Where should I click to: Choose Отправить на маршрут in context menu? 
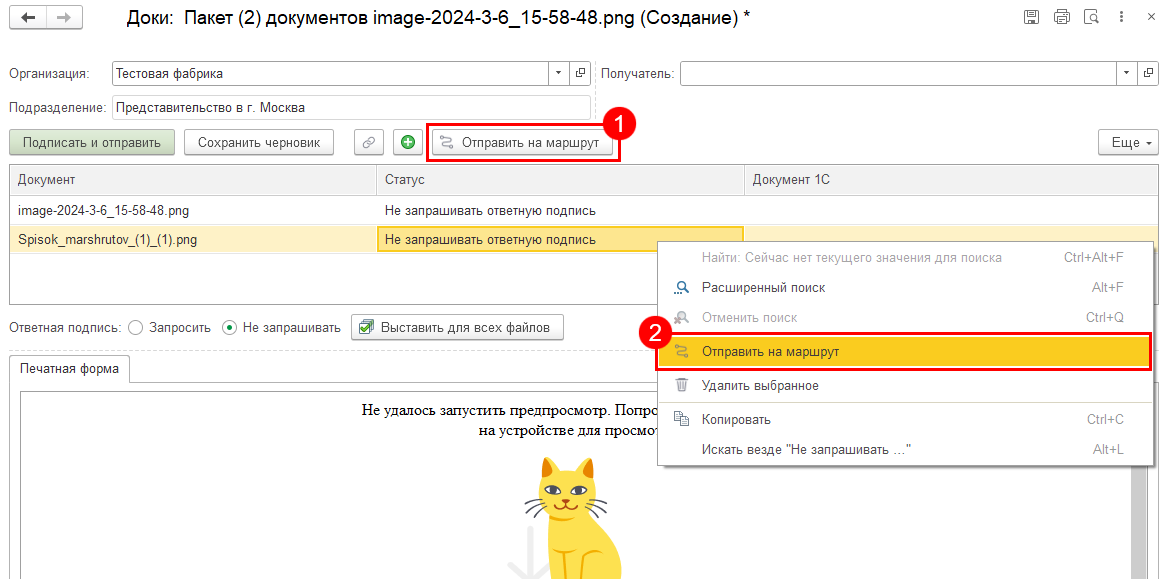[770, 352]
